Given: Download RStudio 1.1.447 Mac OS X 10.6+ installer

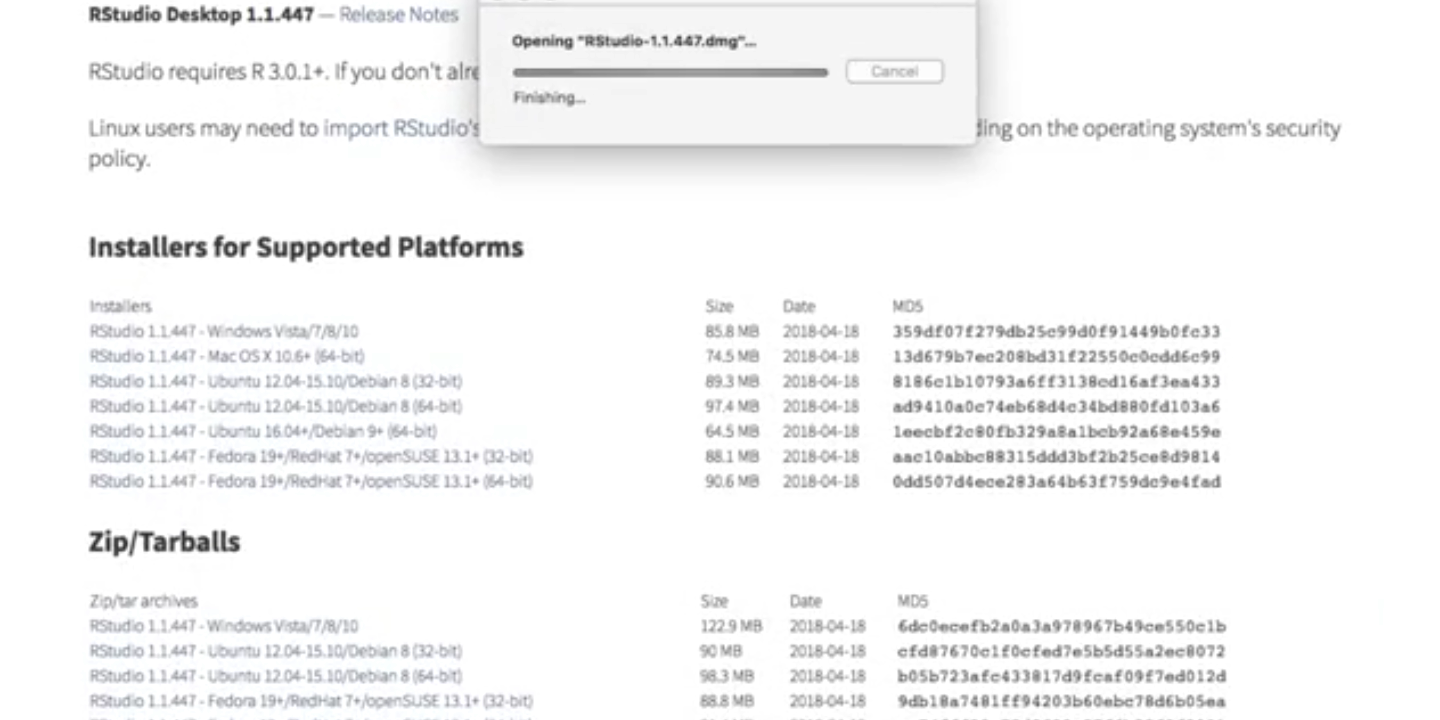Looking at the screenshot, I should tap(227, 356).
